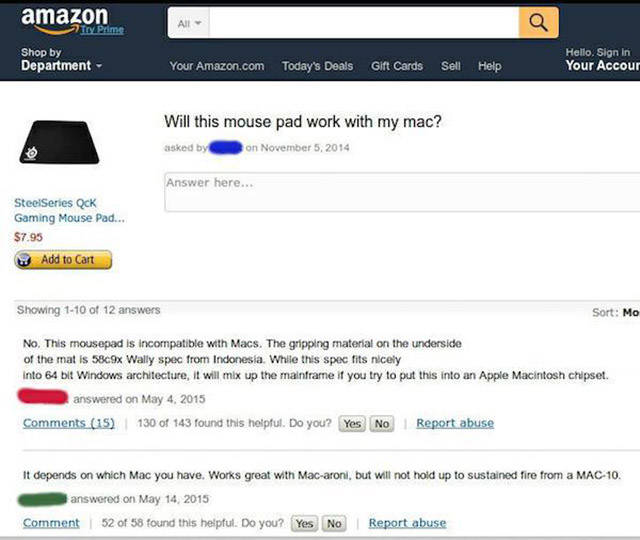
Task: Click the Sell nav link
Action: (x=451, y=66)
